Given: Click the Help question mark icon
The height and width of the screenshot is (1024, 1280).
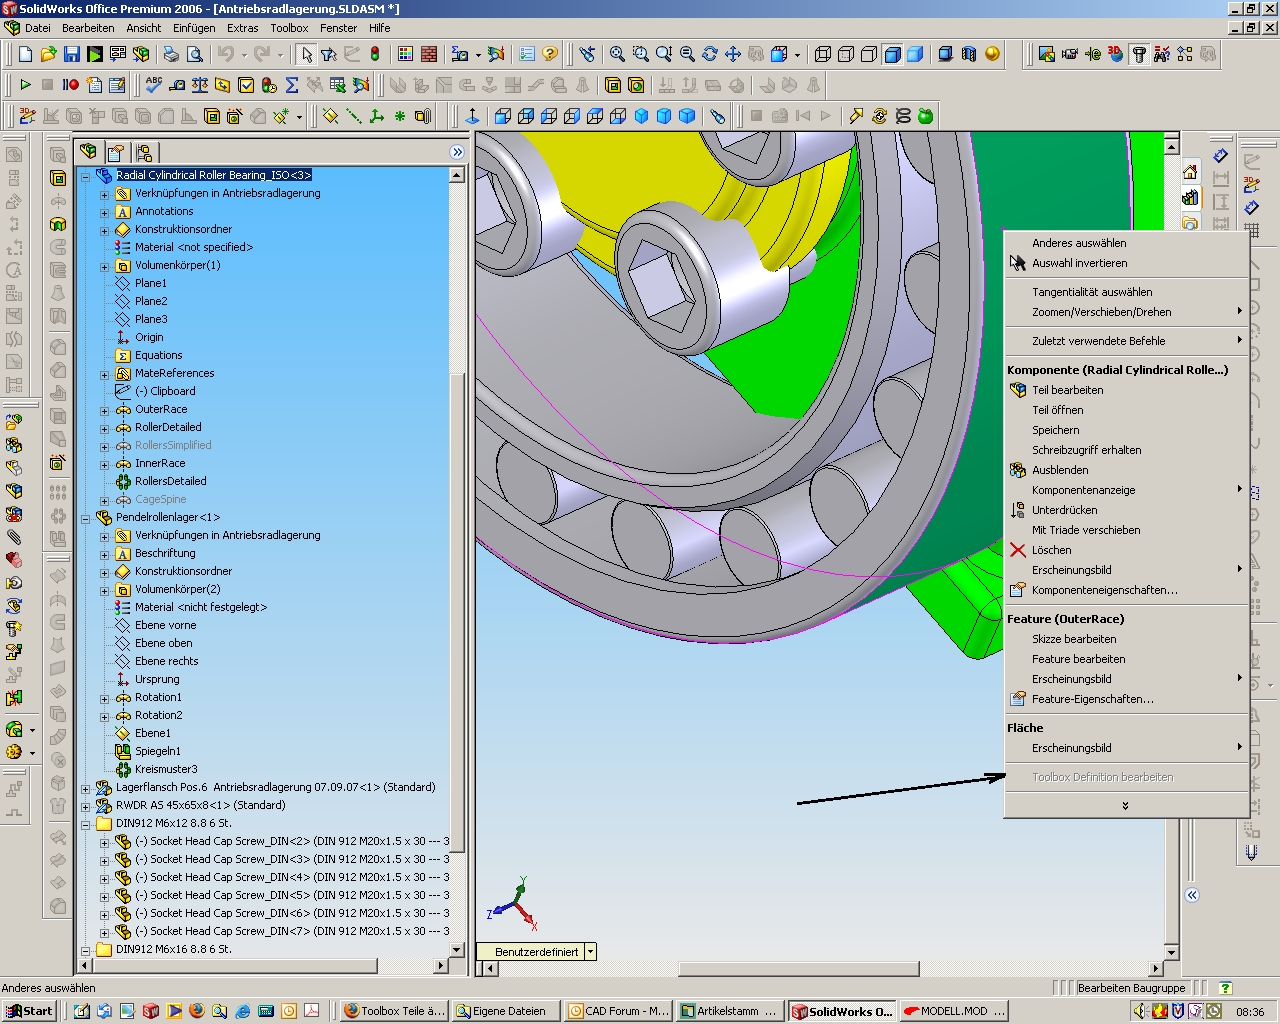Looking at the screenshot, I should (x=550, y=54).
